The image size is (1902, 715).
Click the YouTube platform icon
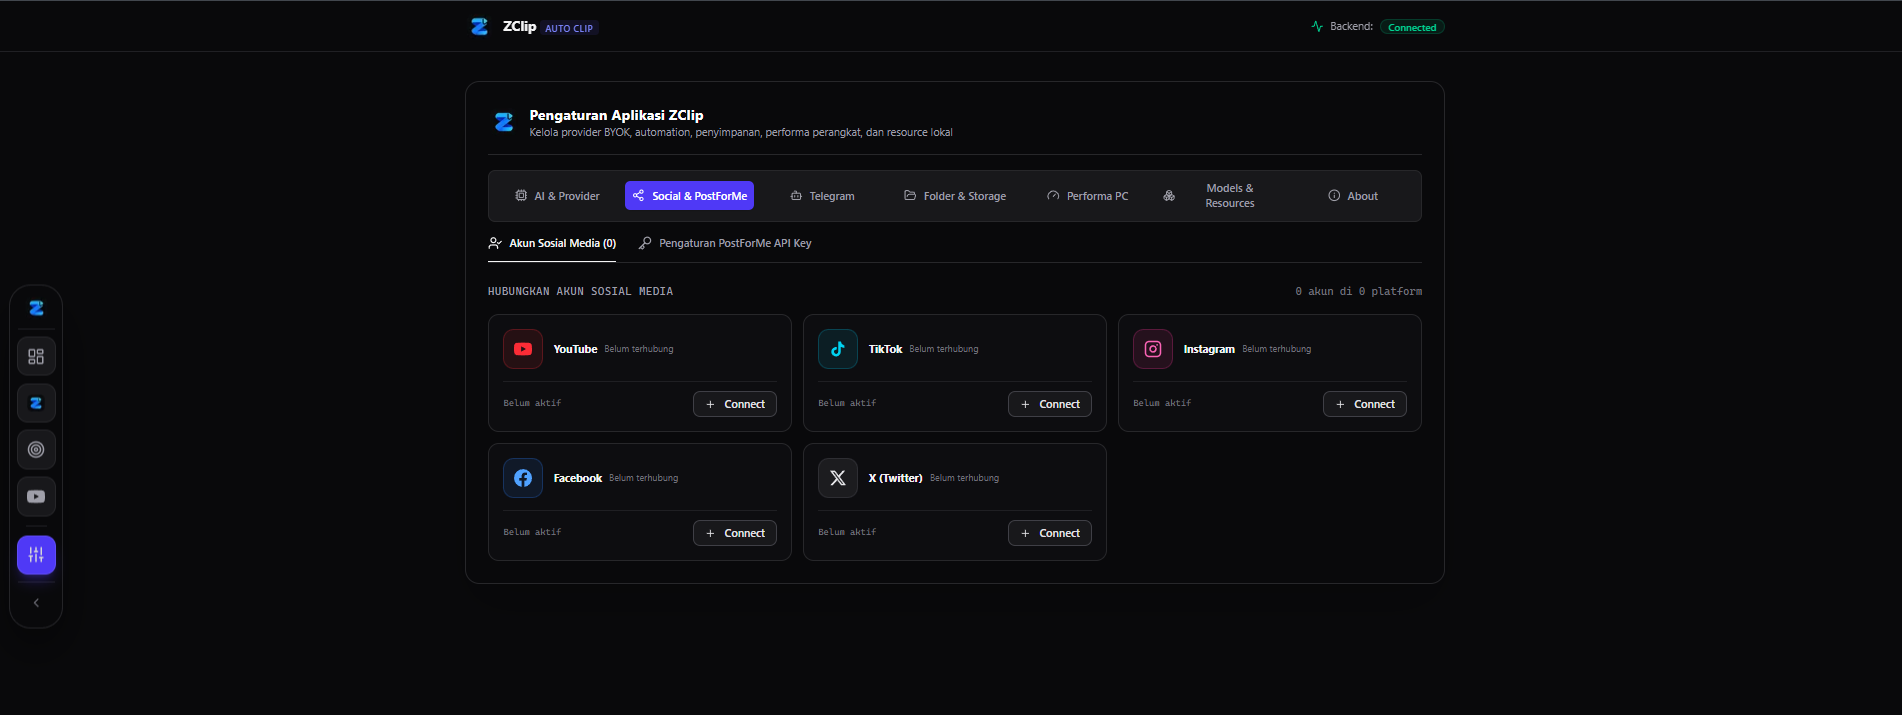(523, 349)
